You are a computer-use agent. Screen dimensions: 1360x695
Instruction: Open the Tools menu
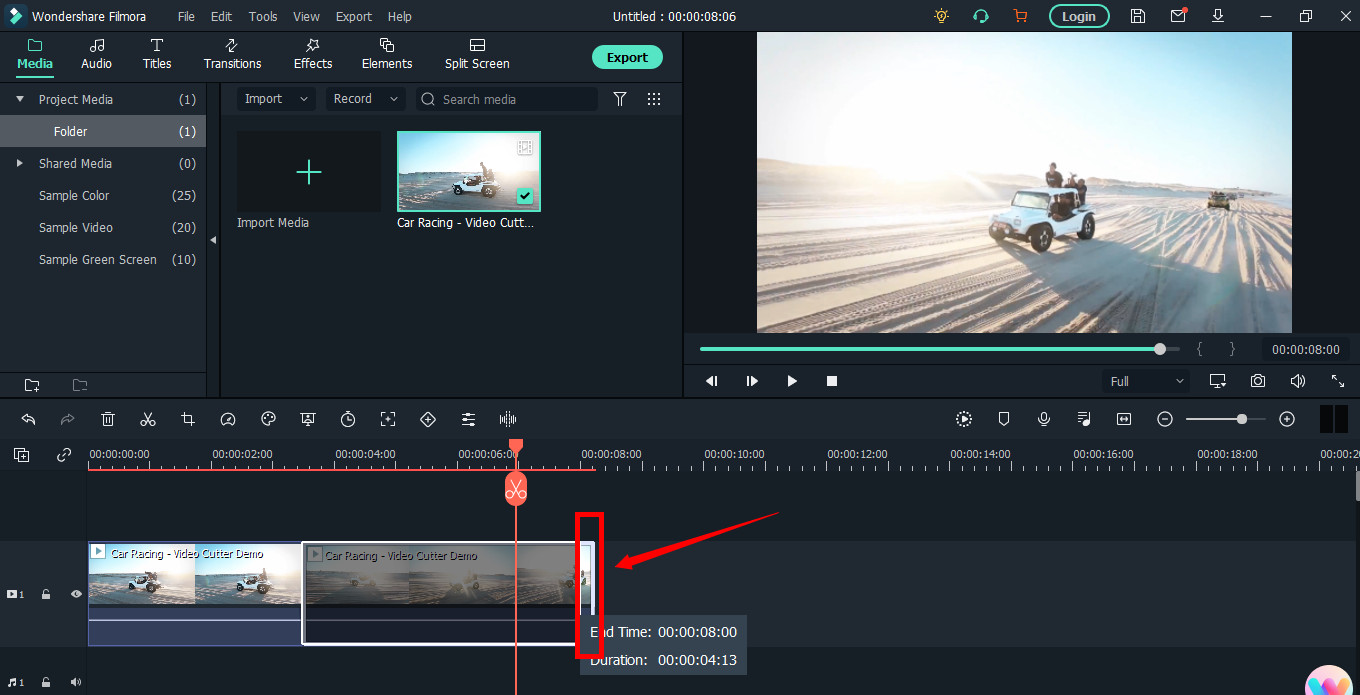click(263, 16)
